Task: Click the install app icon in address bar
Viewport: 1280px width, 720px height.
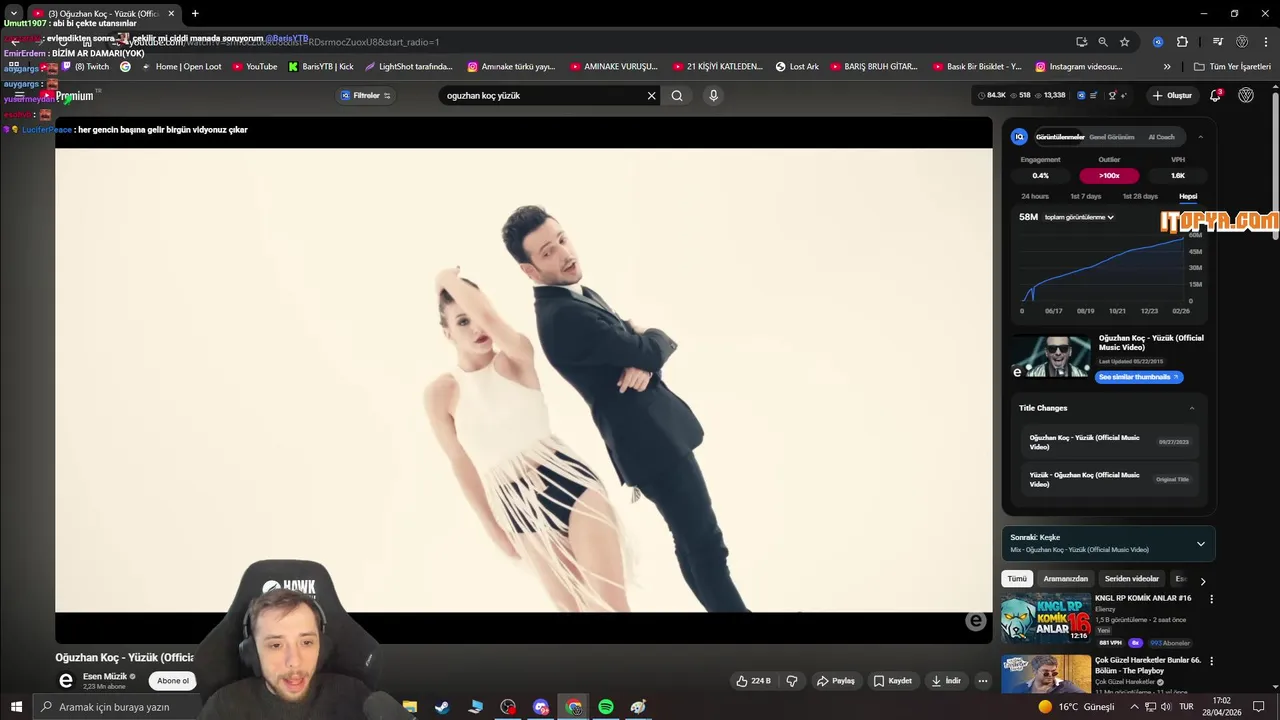Action: coord(1081,42)
